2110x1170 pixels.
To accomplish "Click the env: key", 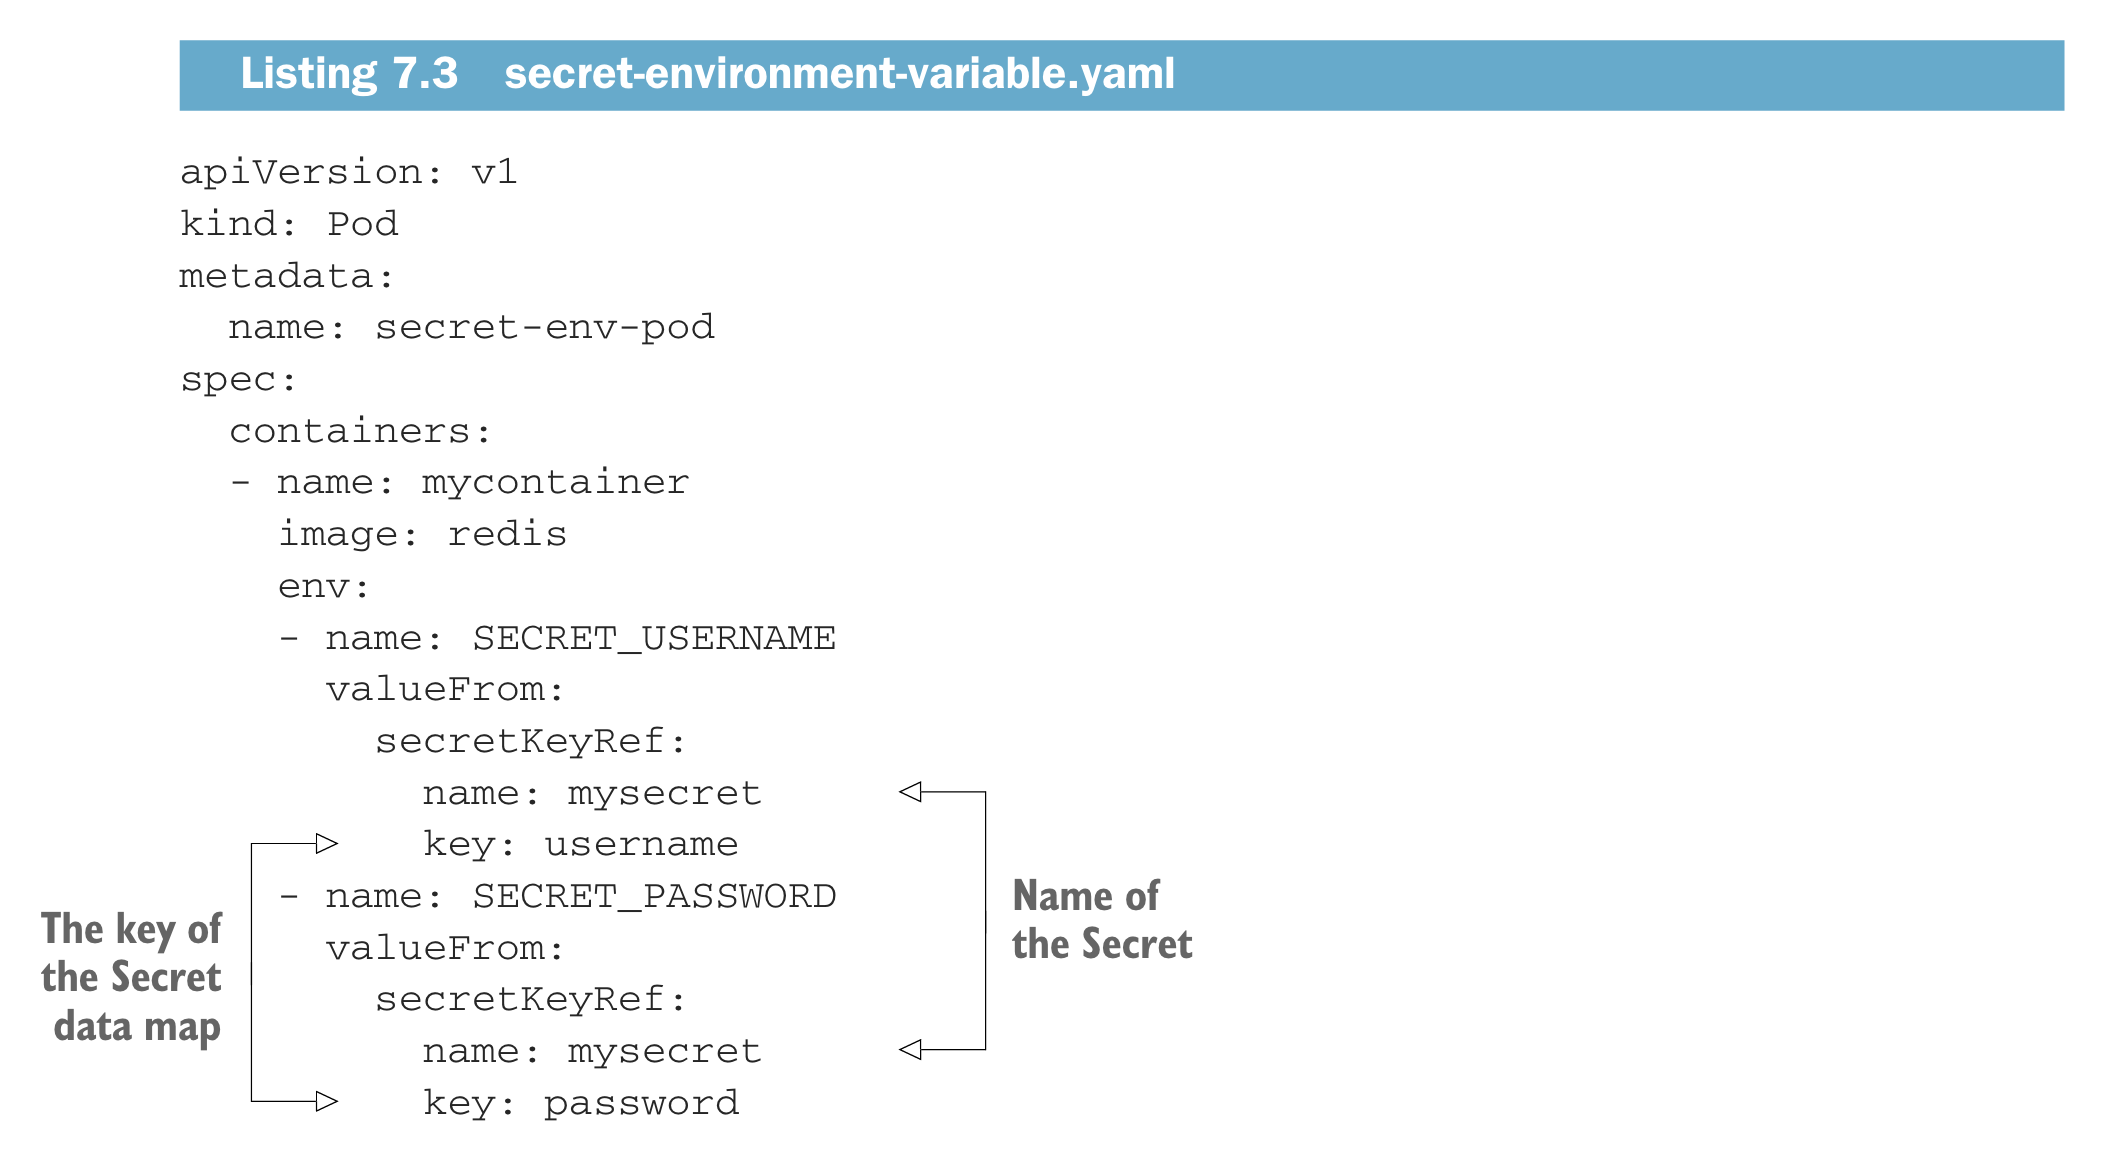I will (x=324, y=586).
